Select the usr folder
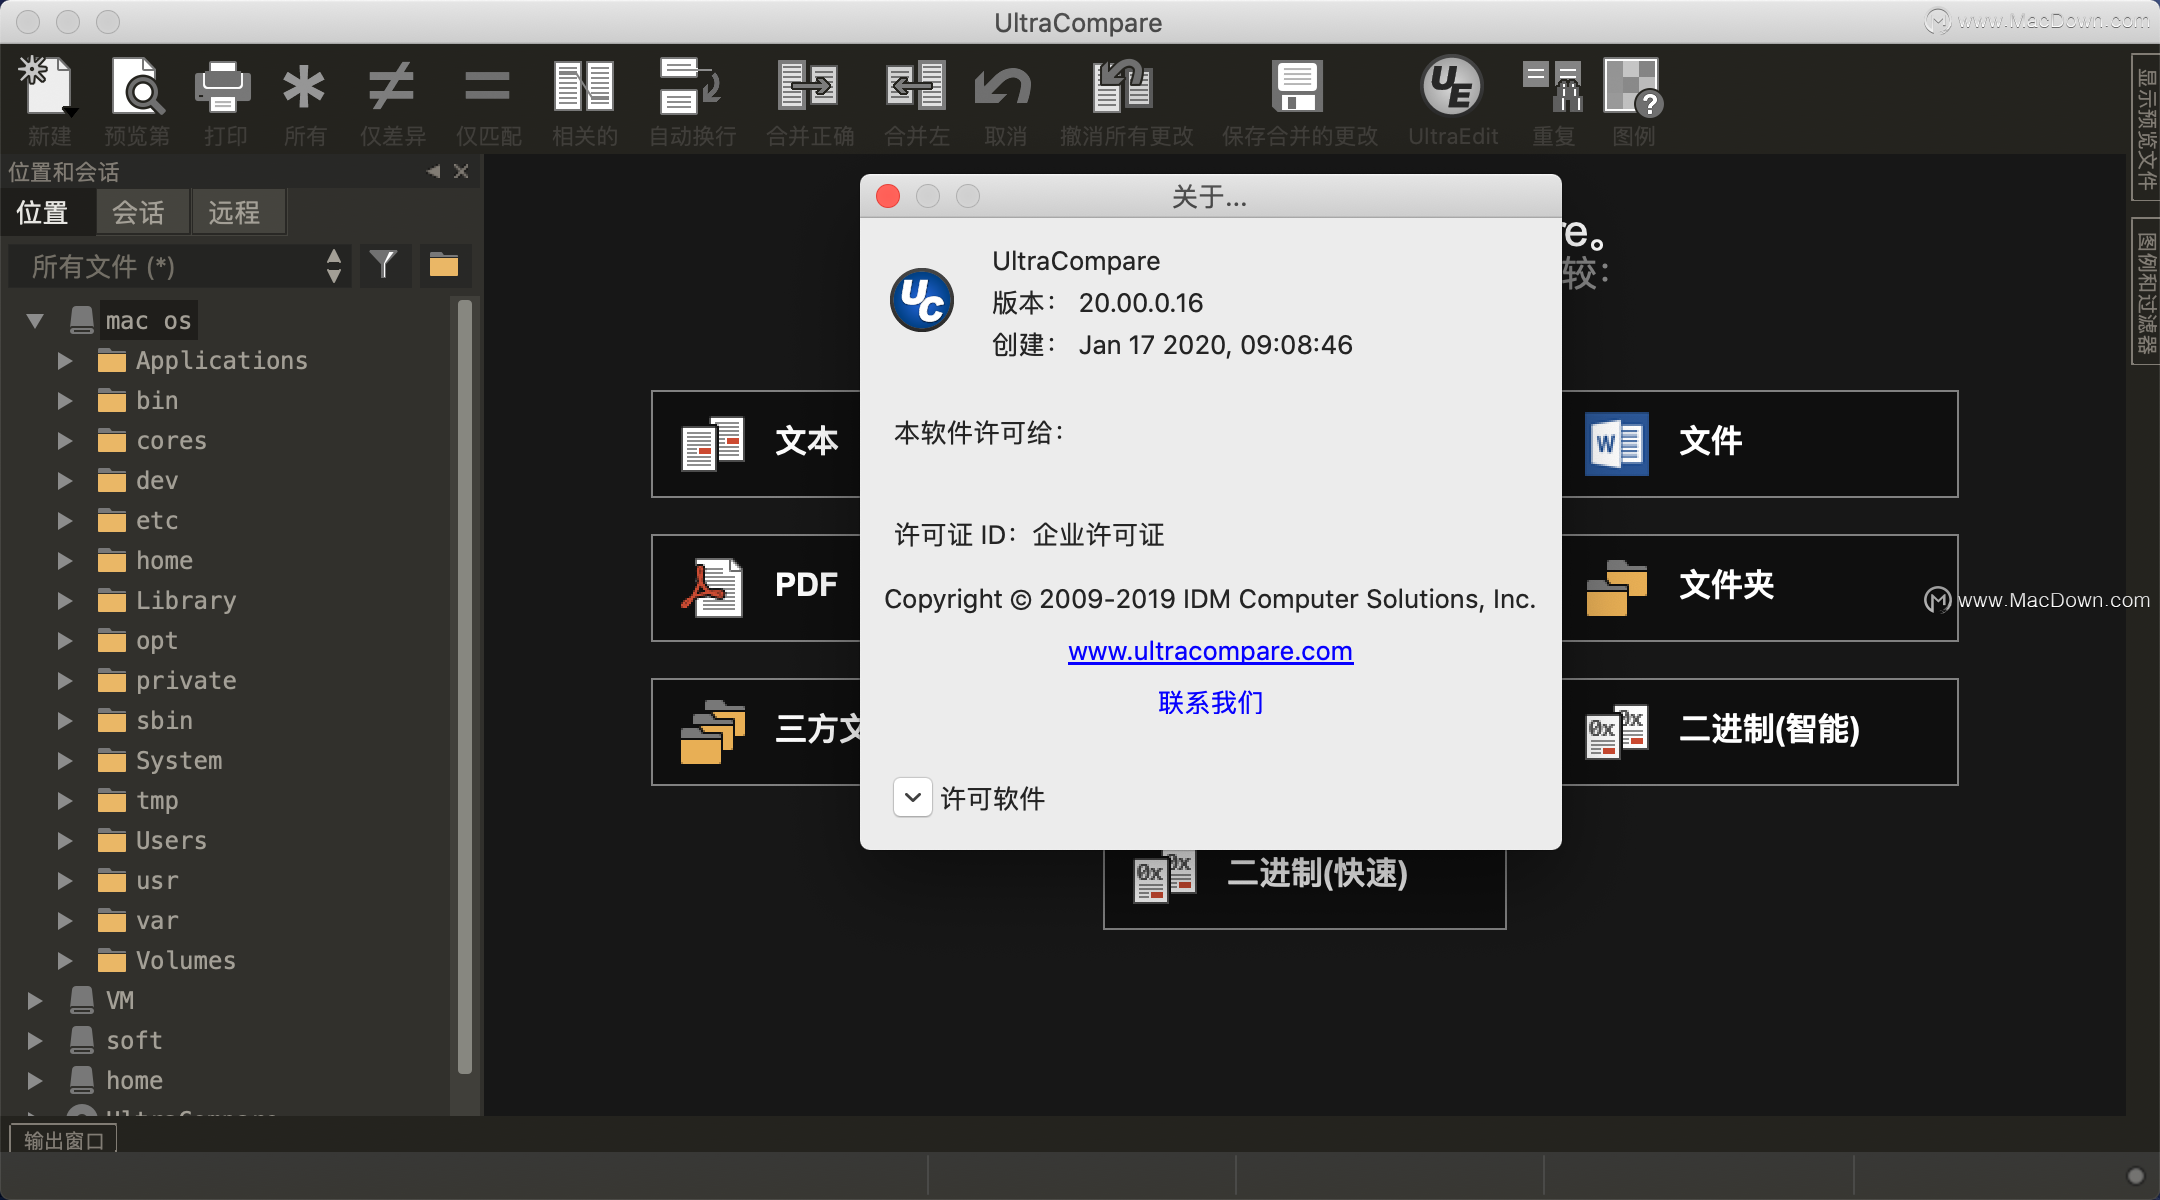Screen dimensions: 2160x1200 coord(157,881)
